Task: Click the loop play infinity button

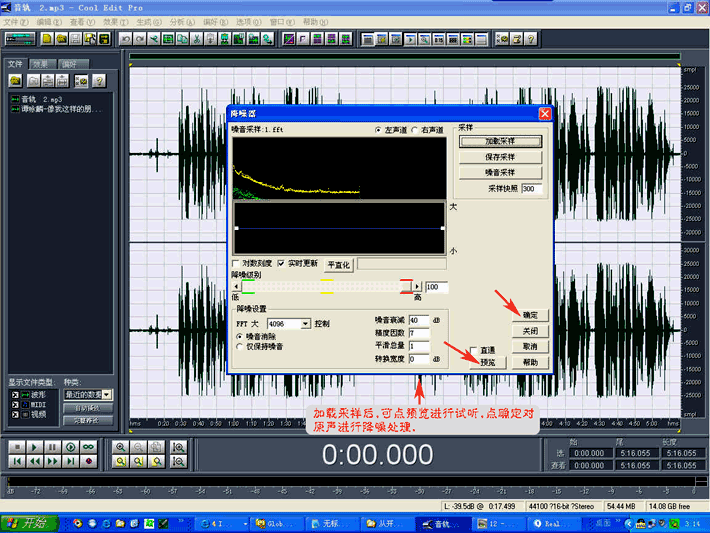Action: [89, 446]
